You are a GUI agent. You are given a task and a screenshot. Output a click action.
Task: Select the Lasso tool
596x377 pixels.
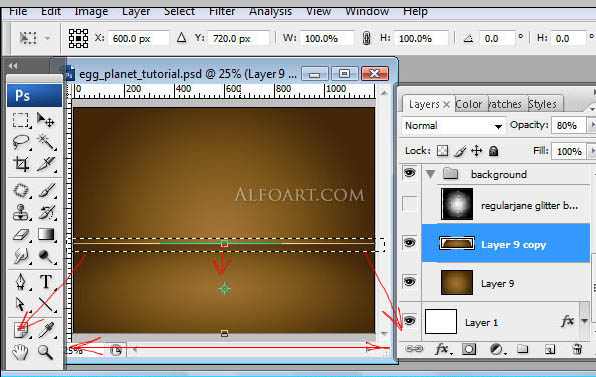(x=21, y=142)
